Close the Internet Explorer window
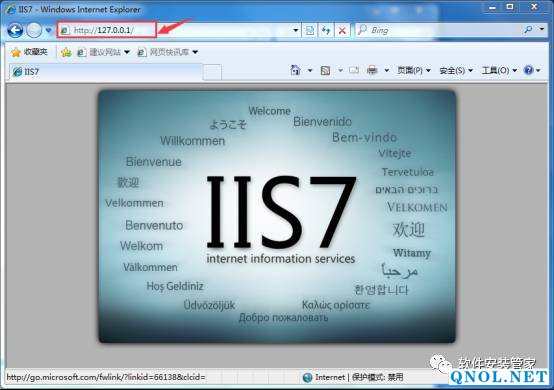 coord(534,7)
